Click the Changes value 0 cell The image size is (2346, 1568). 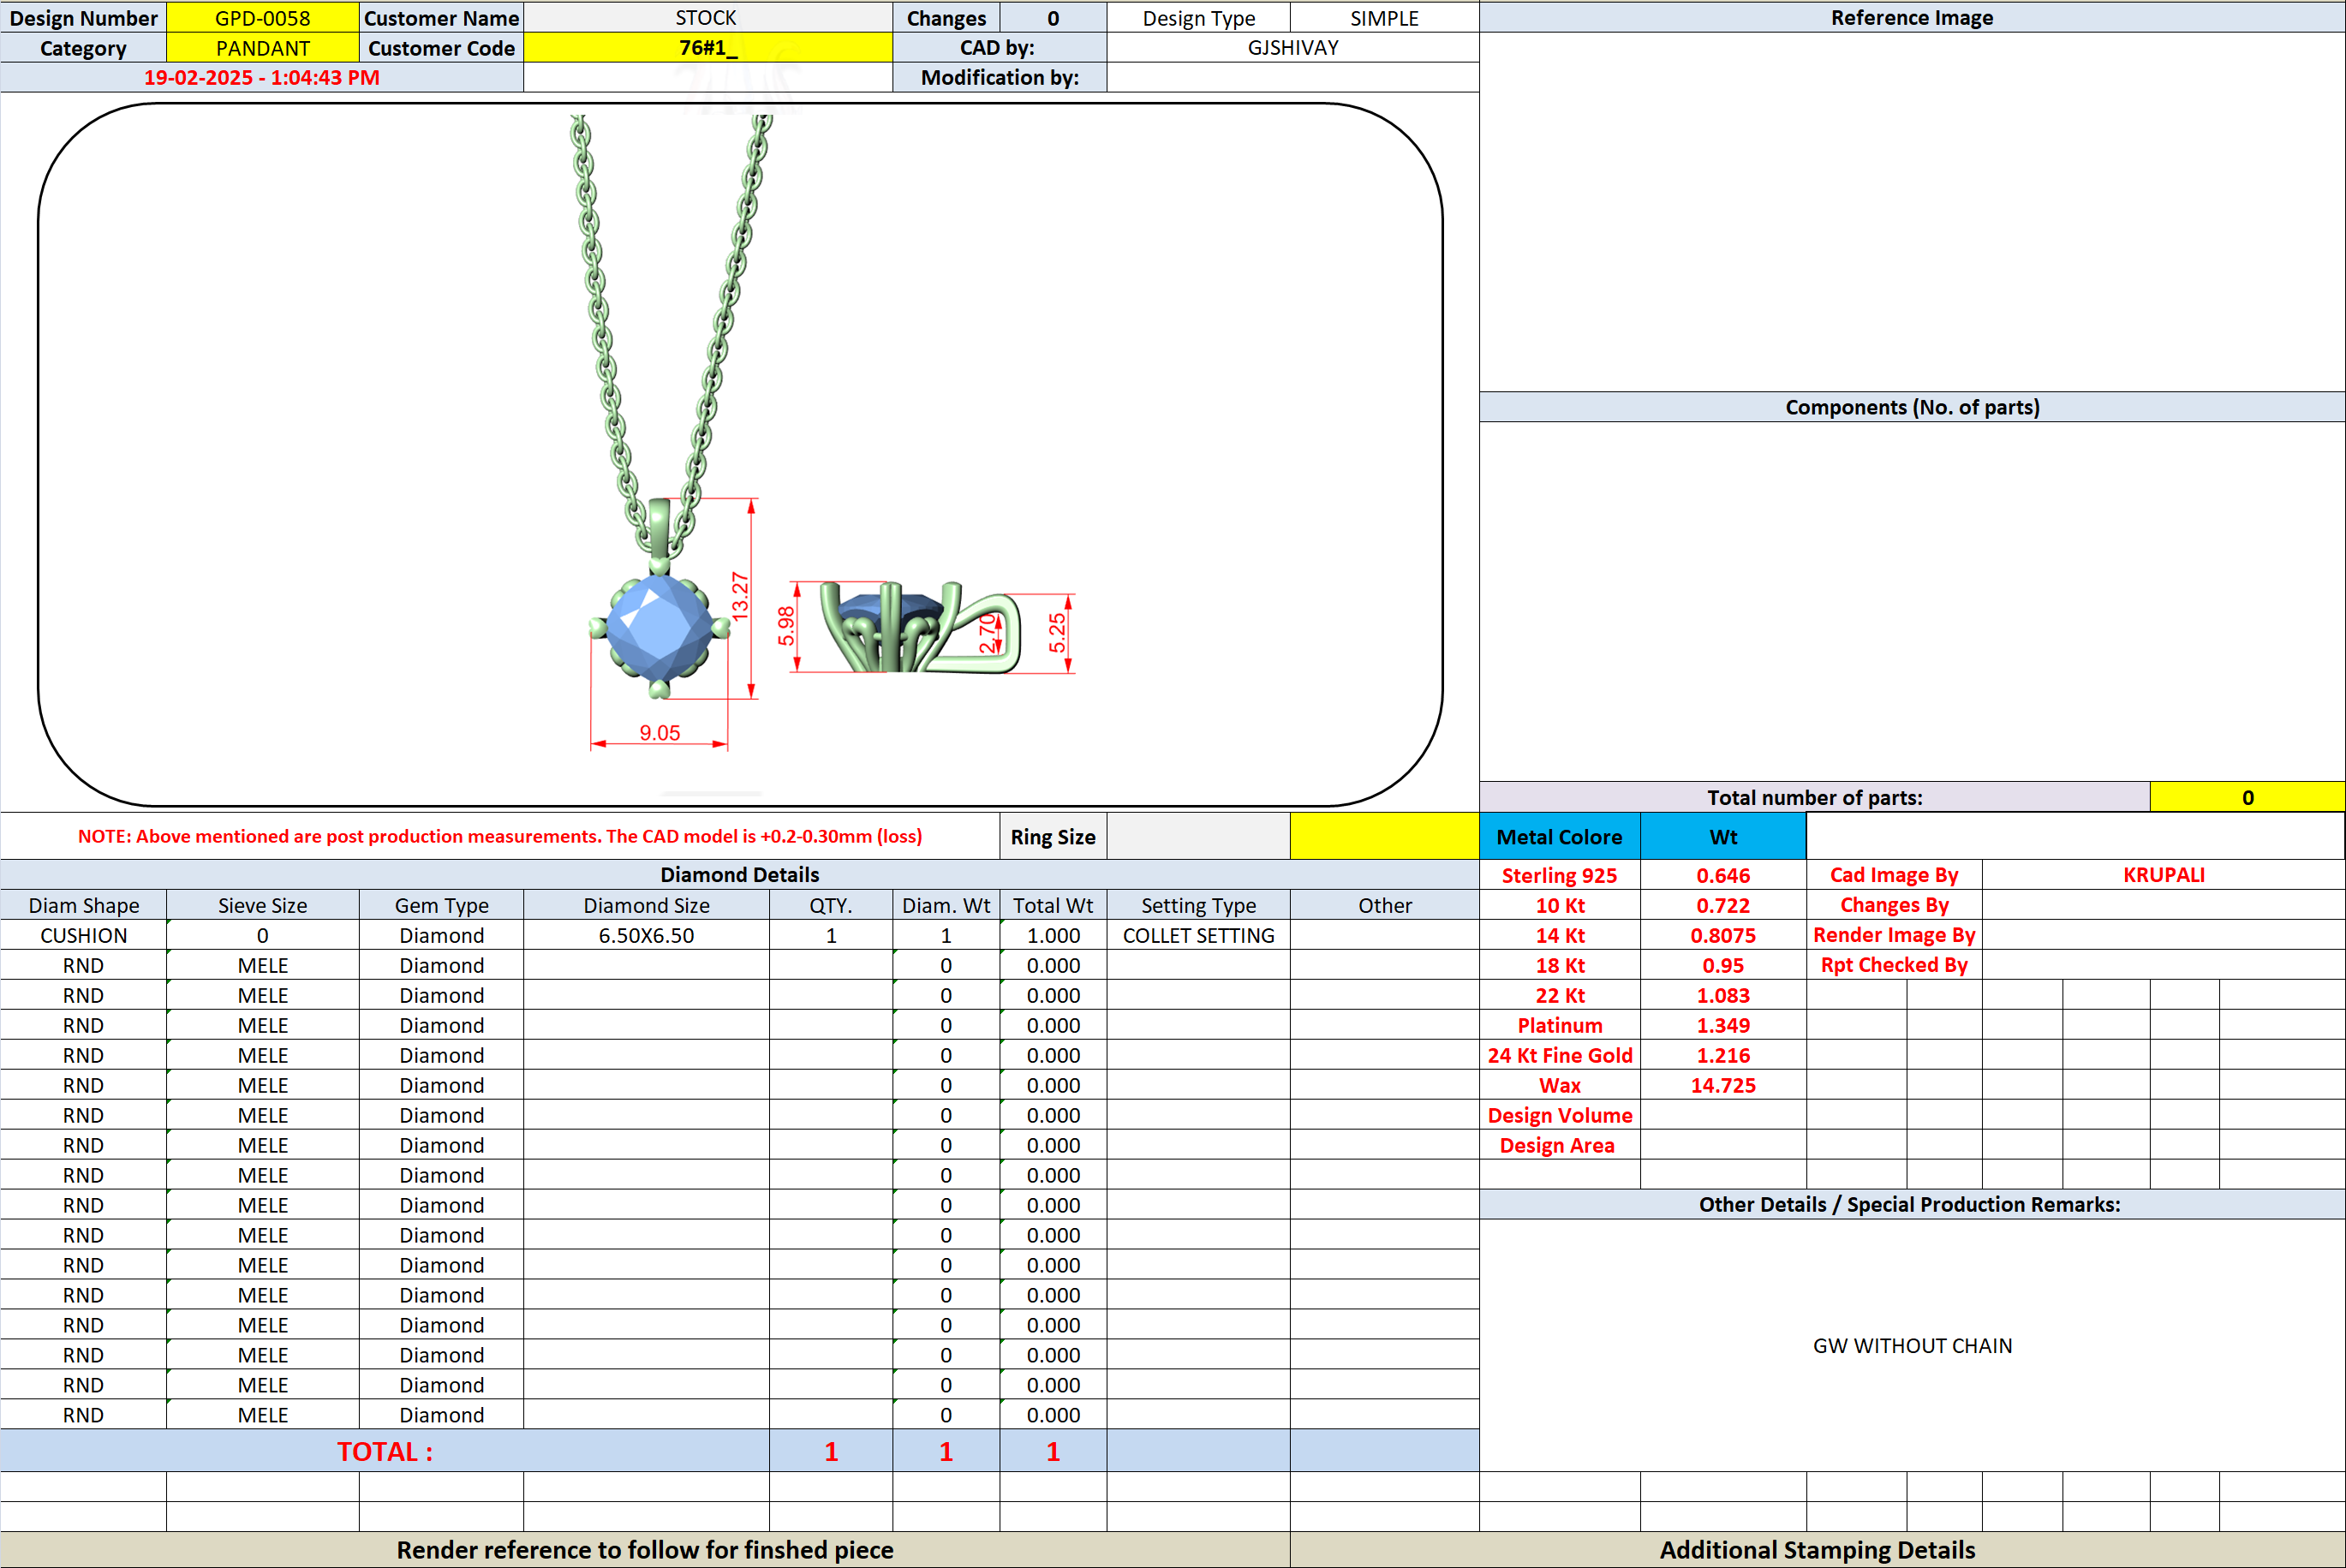(x=1053, y=17)
